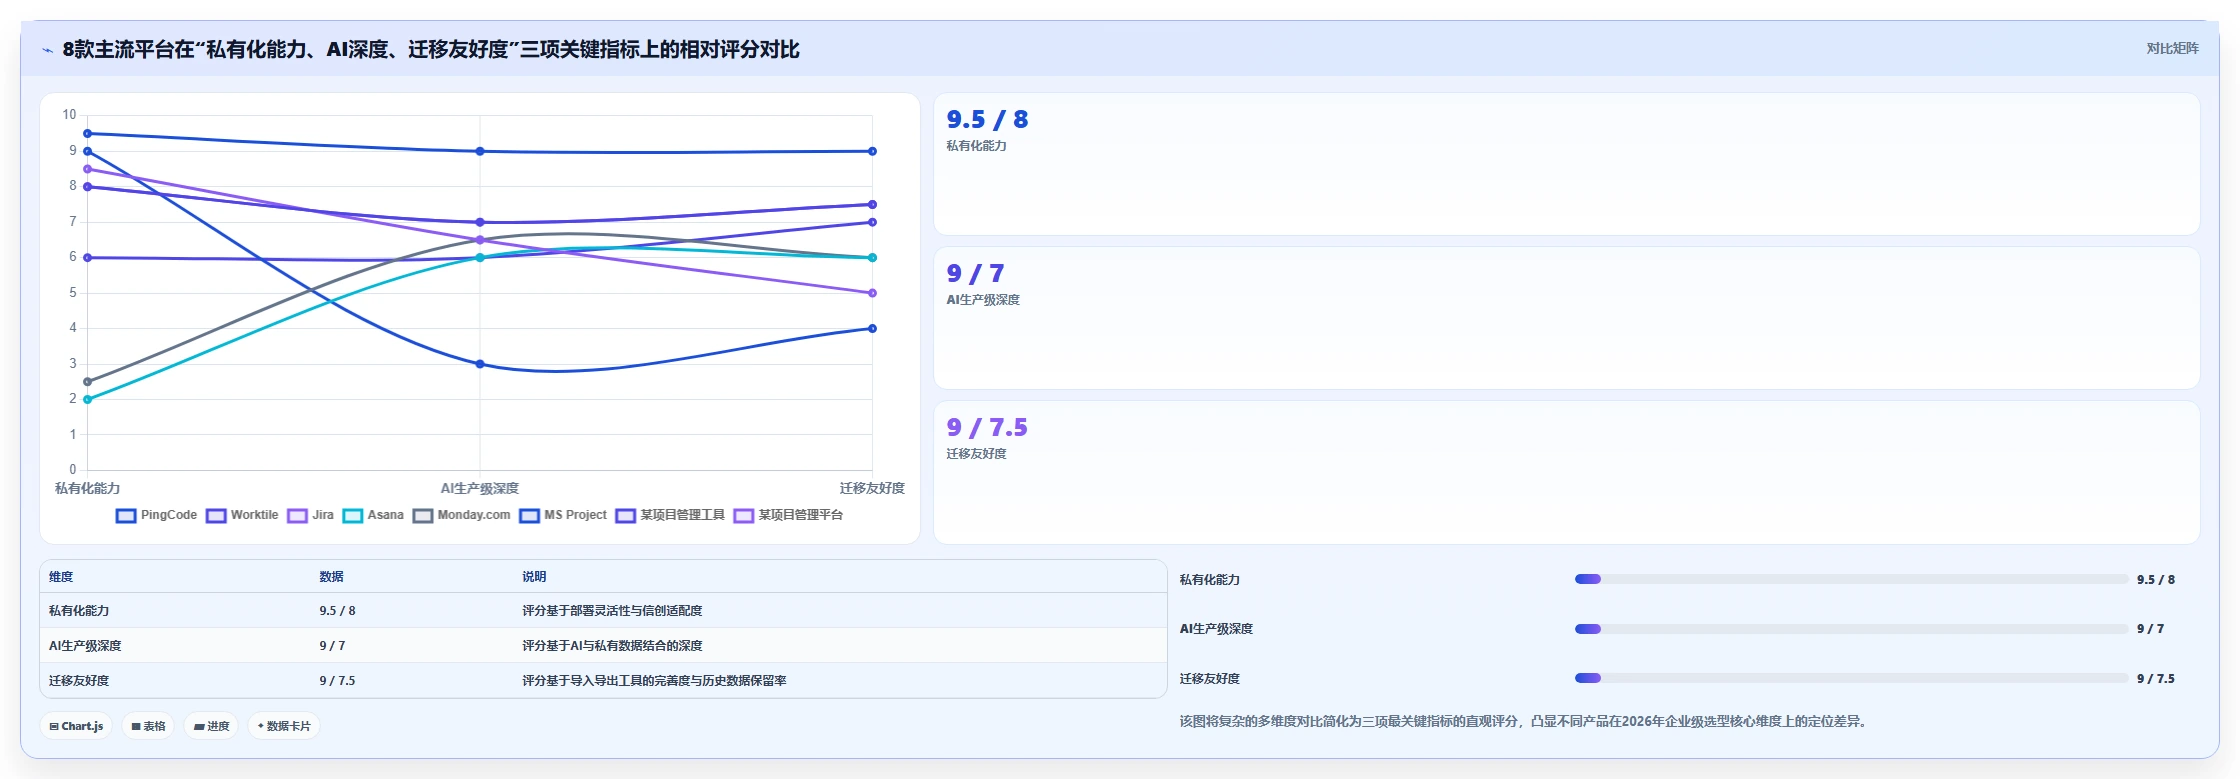Viewport: 2240px width, 779px height.
Task: Click the 维度 column header
Action: point(61,577)
